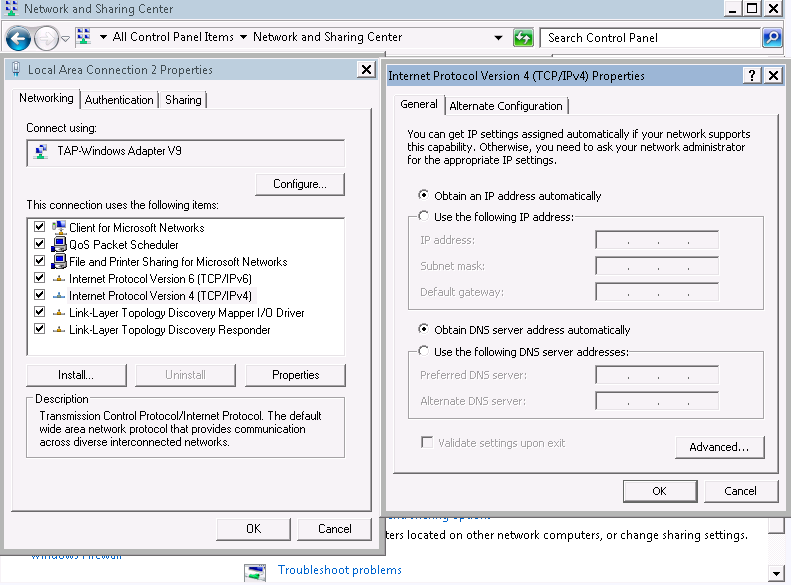Select QoS Packet Scheduler row text
The image size is (791, 585).
point(124,245)
